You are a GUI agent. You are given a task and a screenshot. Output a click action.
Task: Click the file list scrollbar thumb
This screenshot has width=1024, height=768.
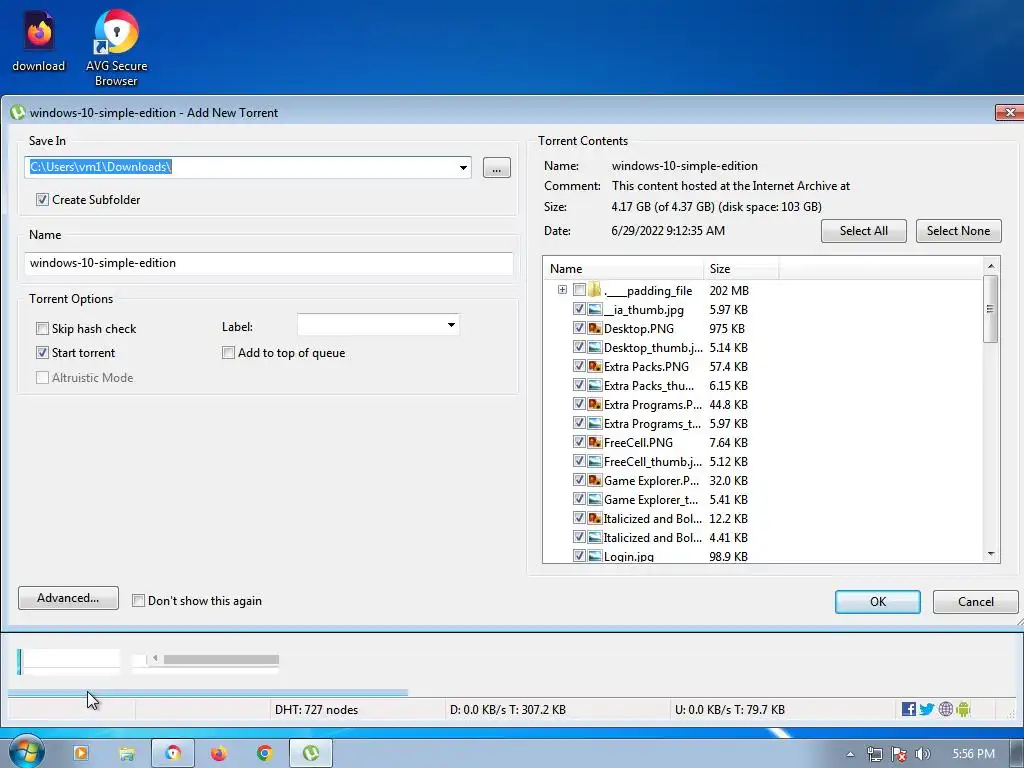990,309
